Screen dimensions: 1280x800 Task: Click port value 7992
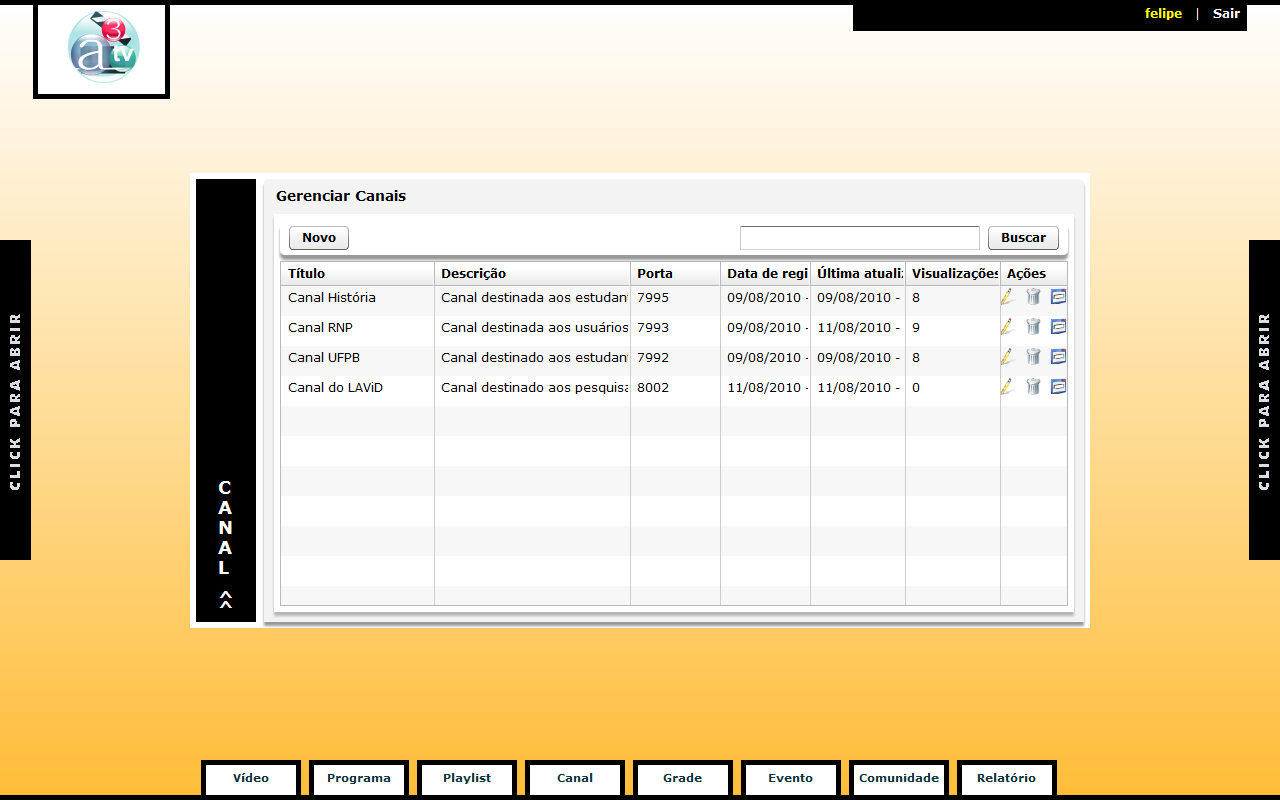point(653,358)
